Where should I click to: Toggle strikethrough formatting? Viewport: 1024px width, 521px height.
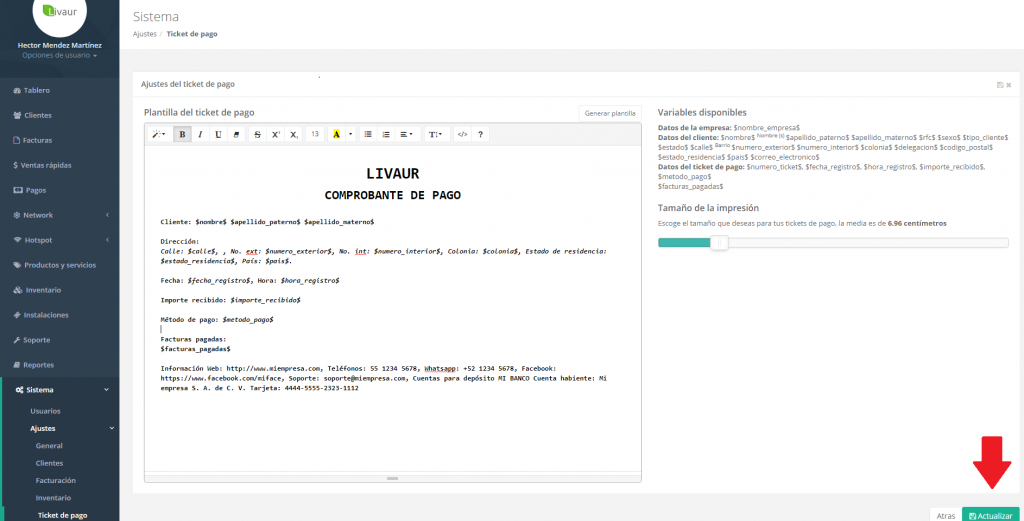[x=257, y=134]
